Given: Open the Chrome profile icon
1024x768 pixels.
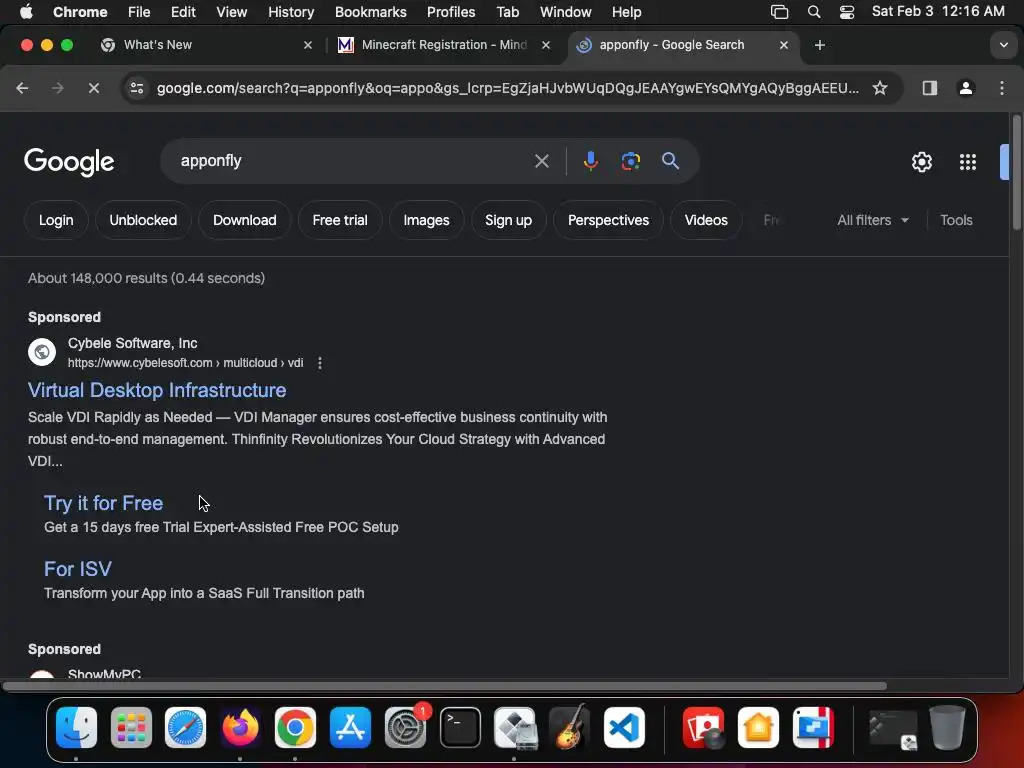Looking at the screenshot, I should coord(966,88).
